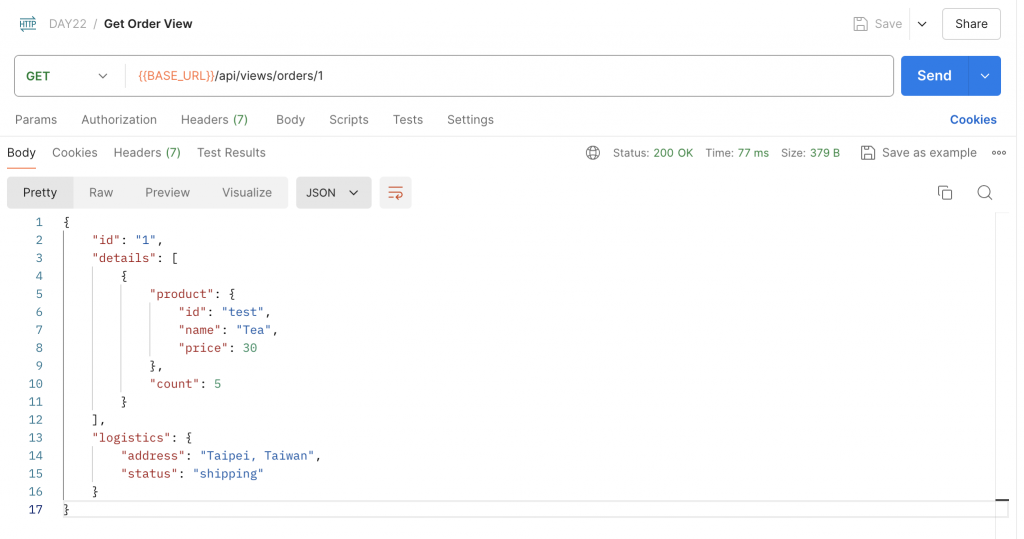The image size is (1024, 539).
Task: Open the Cookies link
Action: tap(973, 120)
